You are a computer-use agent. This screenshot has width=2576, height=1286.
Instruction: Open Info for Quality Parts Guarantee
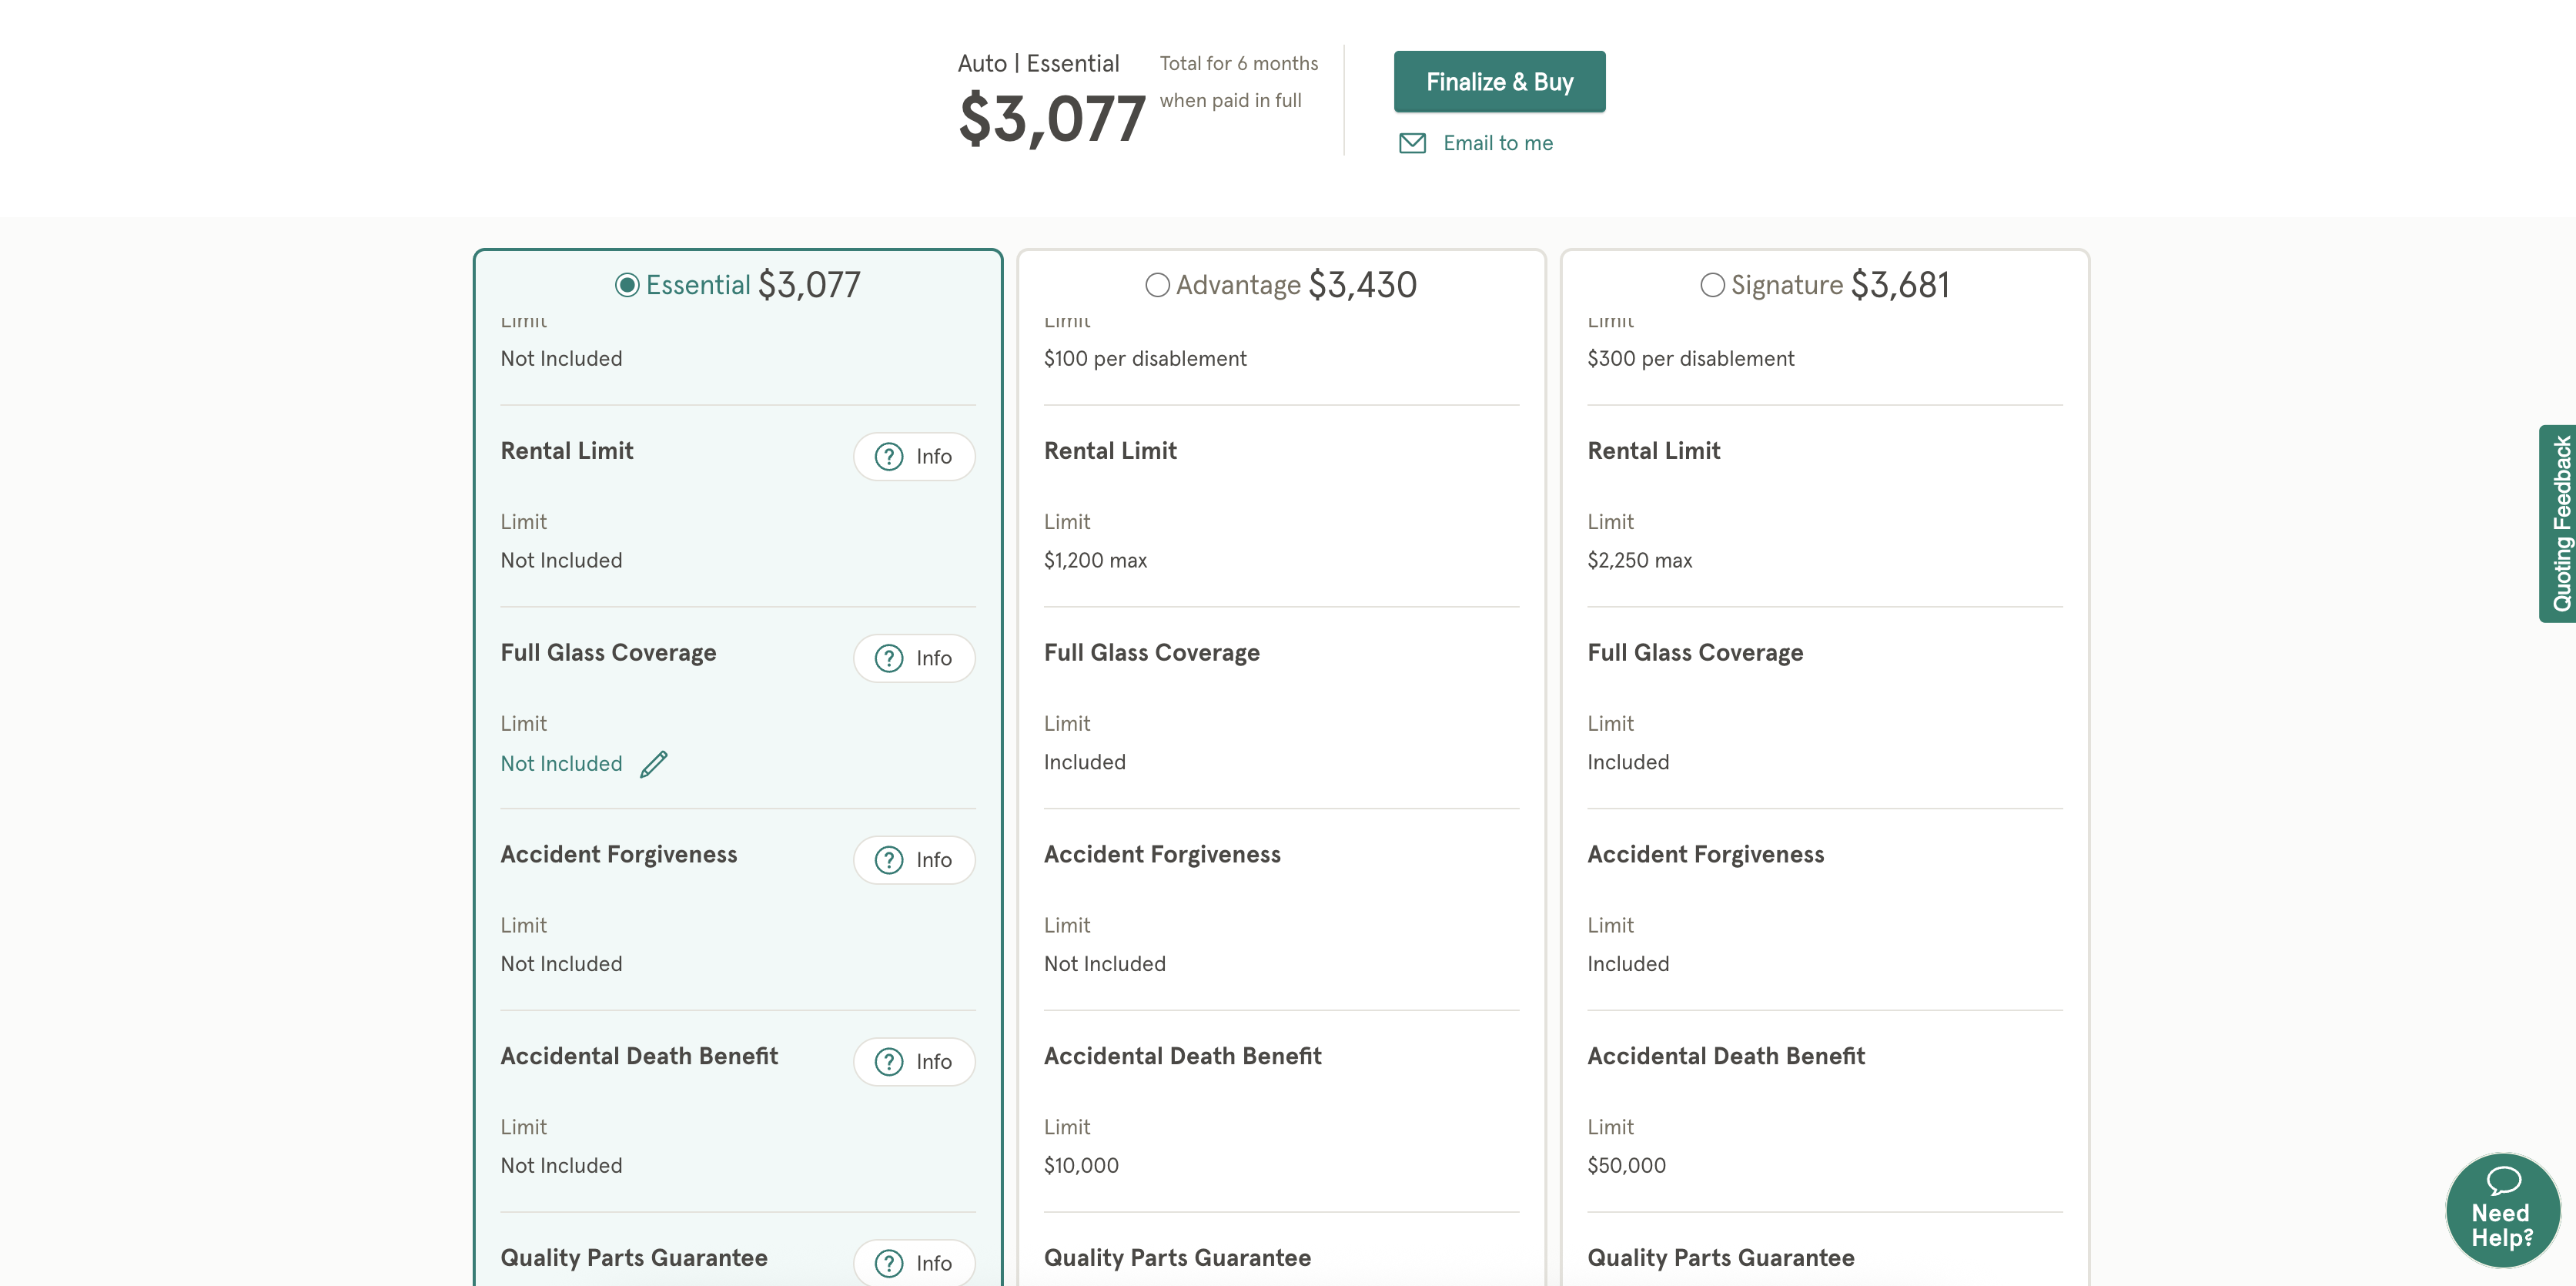(913, 1262)
